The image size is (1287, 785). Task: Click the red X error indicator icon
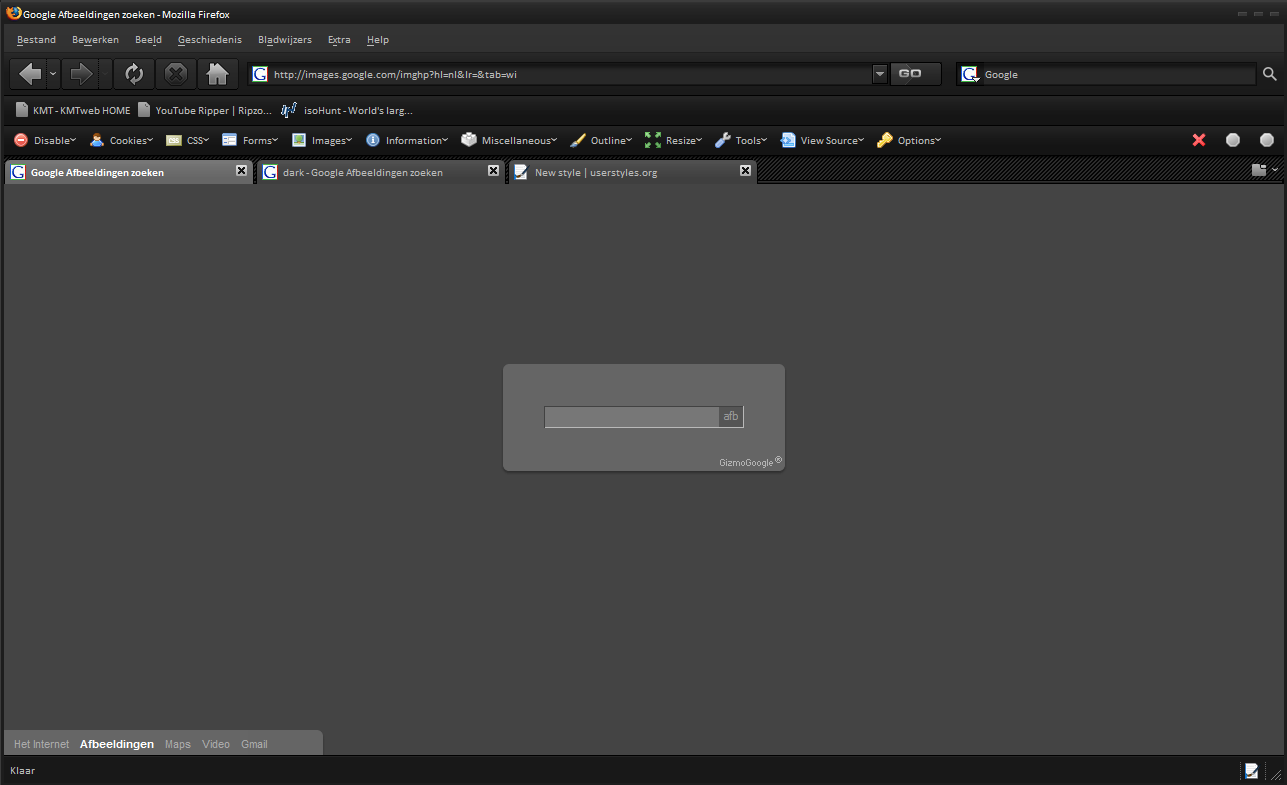[1199, 140]
